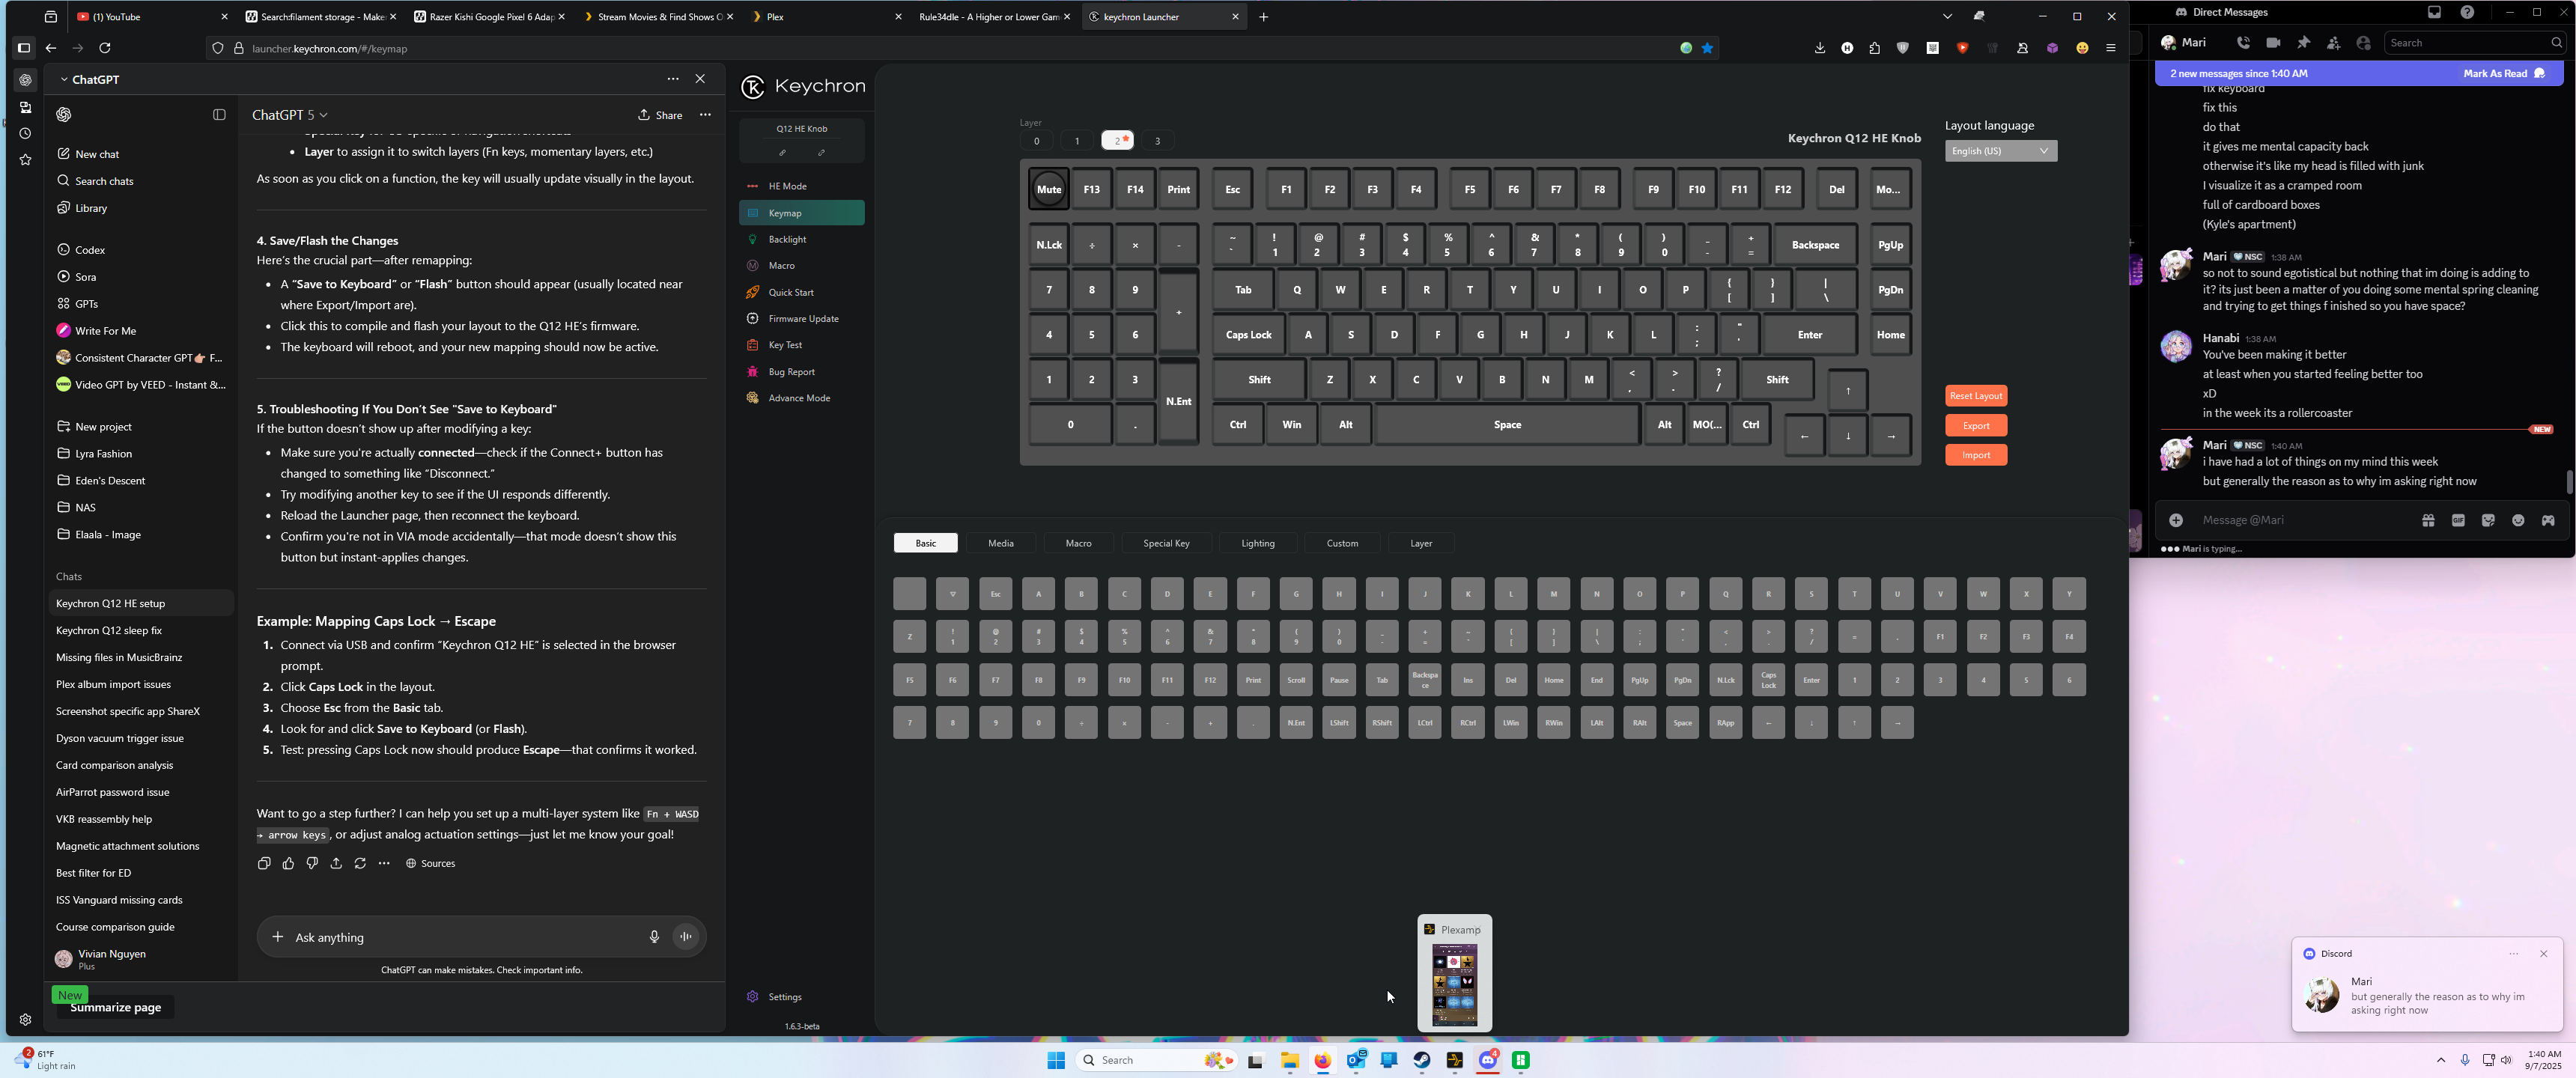This screenshot has height=1078, width=2576.
Task: Click the Ask anything input field
Action: [x=460, y=937]
